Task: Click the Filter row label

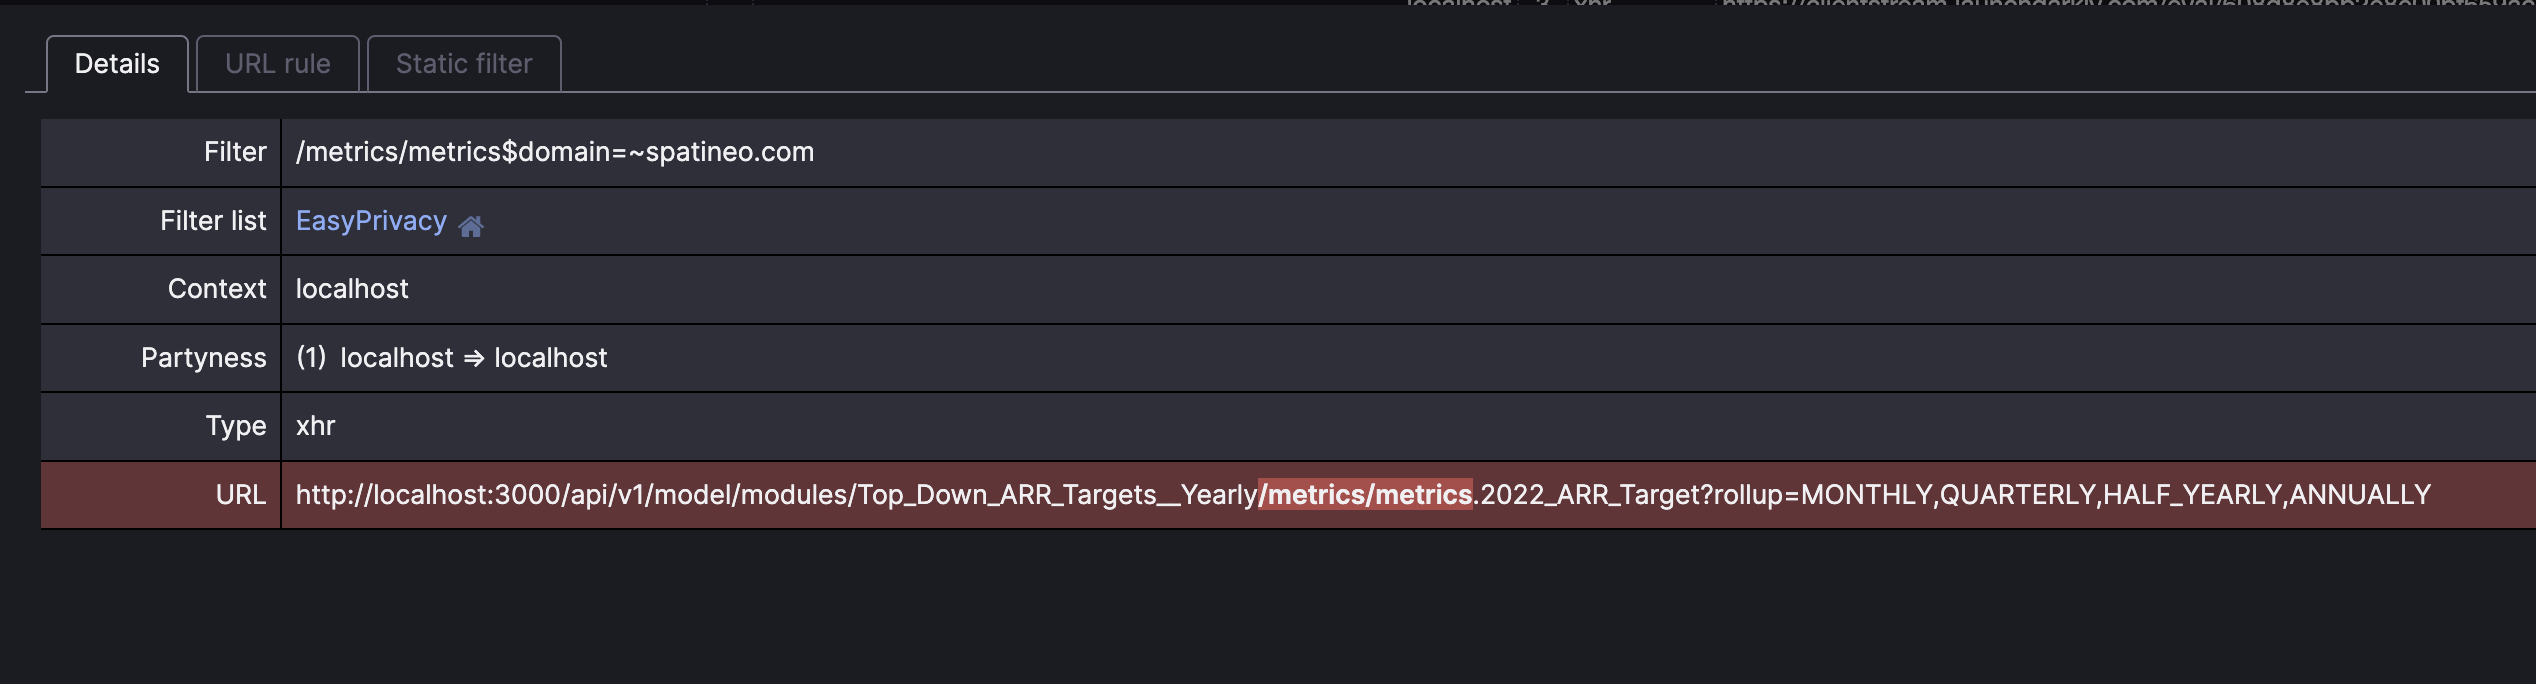Action: click(x=233, y=152)
